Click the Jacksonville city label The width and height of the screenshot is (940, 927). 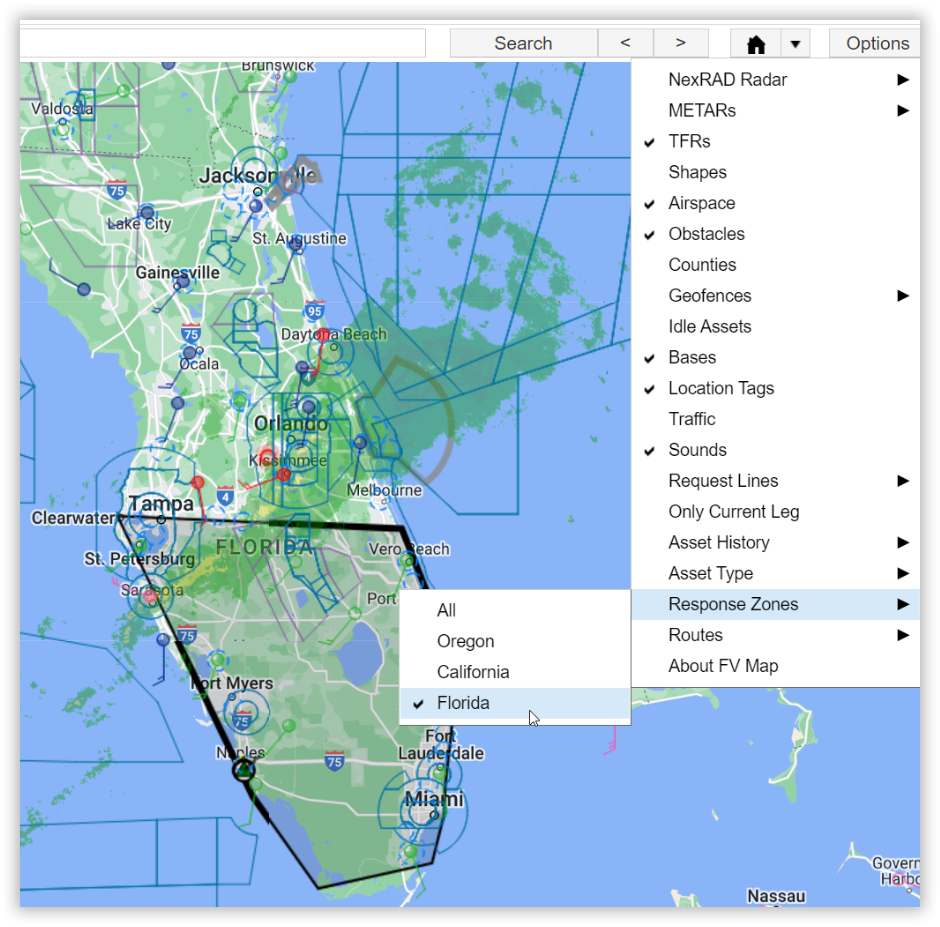pyautogui.click(x=258, y=176)
